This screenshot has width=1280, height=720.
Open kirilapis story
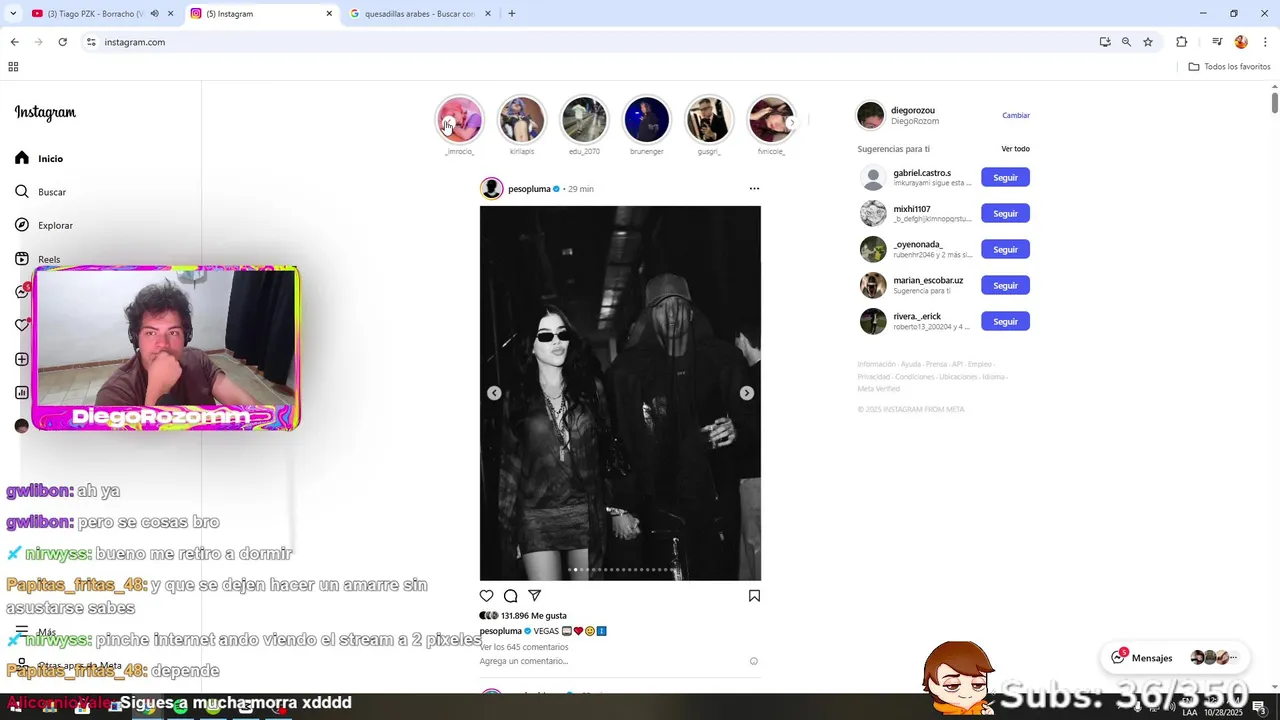tap(522, 120)
